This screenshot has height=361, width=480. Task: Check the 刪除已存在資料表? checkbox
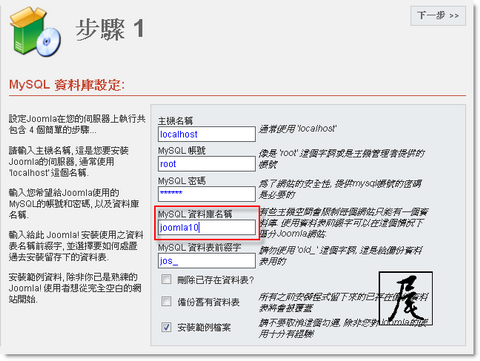[x=166, y=279]
